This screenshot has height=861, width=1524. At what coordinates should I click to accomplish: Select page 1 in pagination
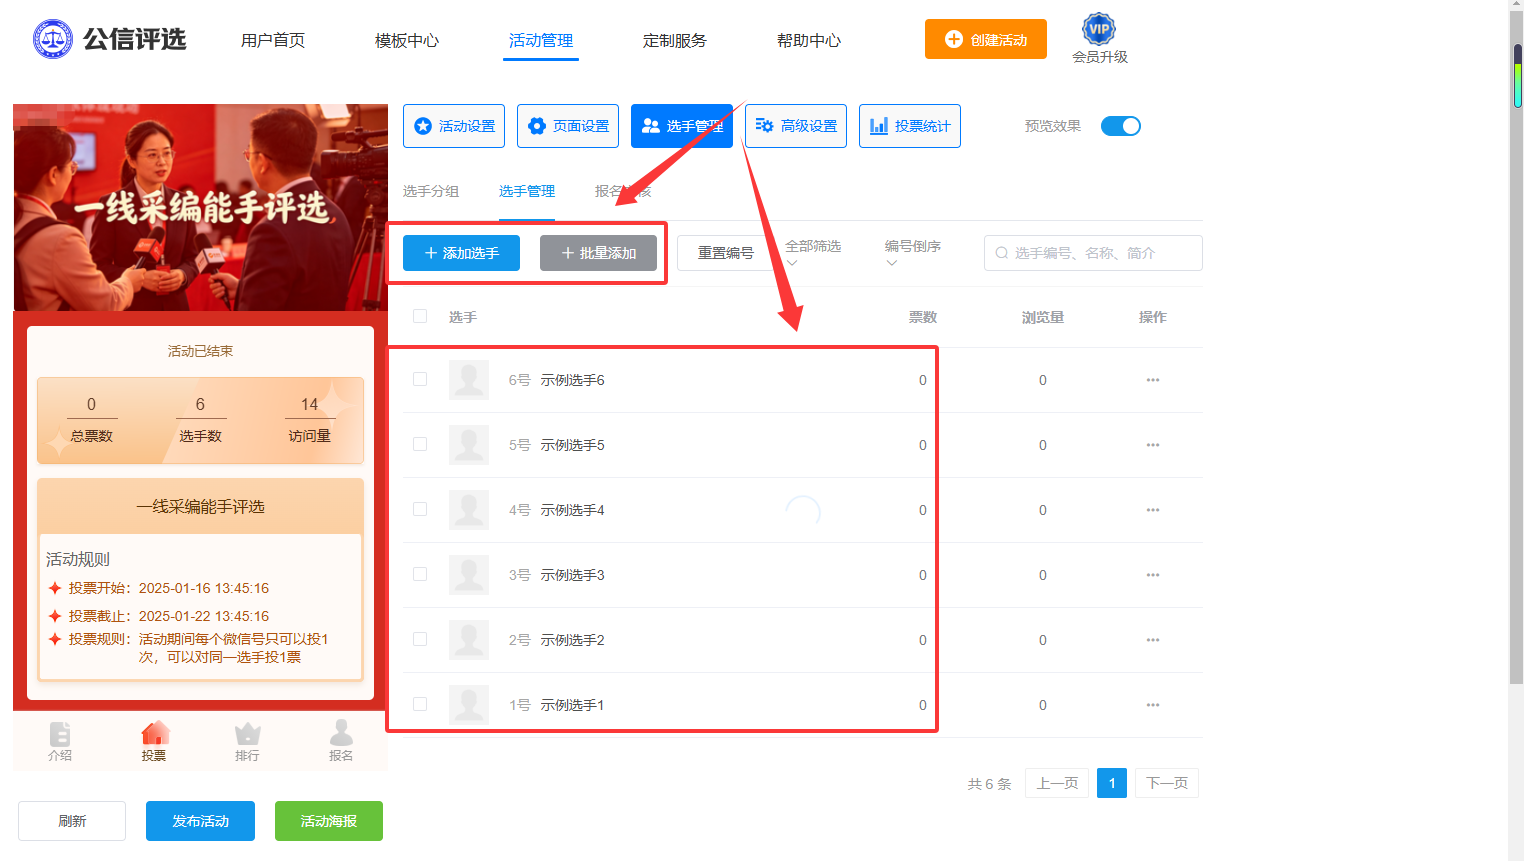point(1112,783)
